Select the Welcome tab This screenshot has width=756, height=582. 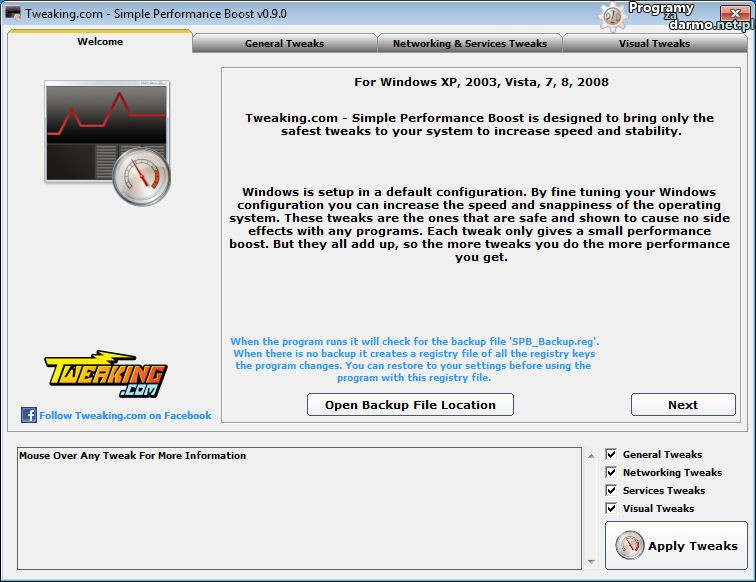point(100,42)
